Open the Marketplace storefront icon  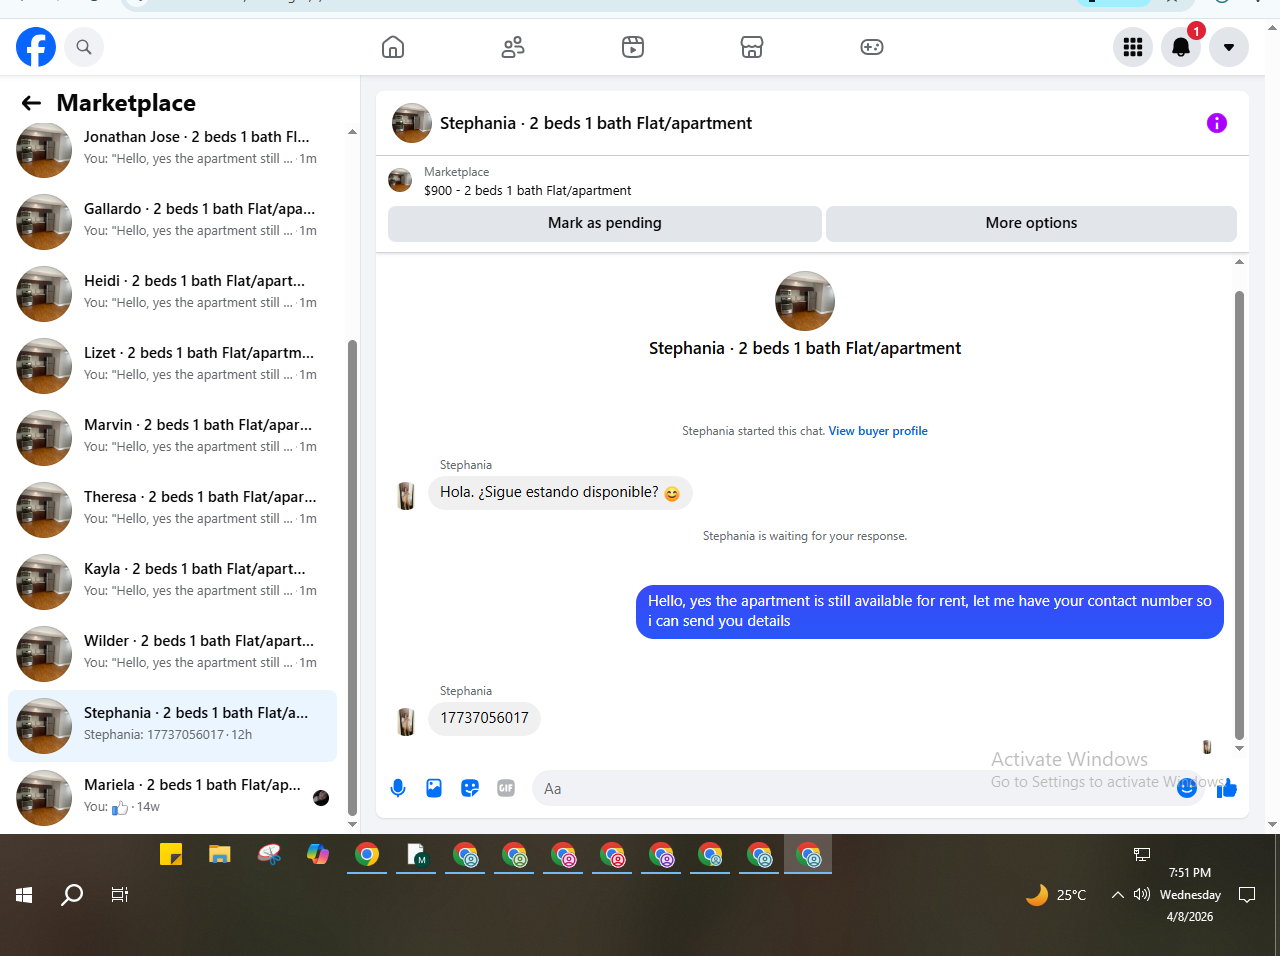tap(752, 47)
